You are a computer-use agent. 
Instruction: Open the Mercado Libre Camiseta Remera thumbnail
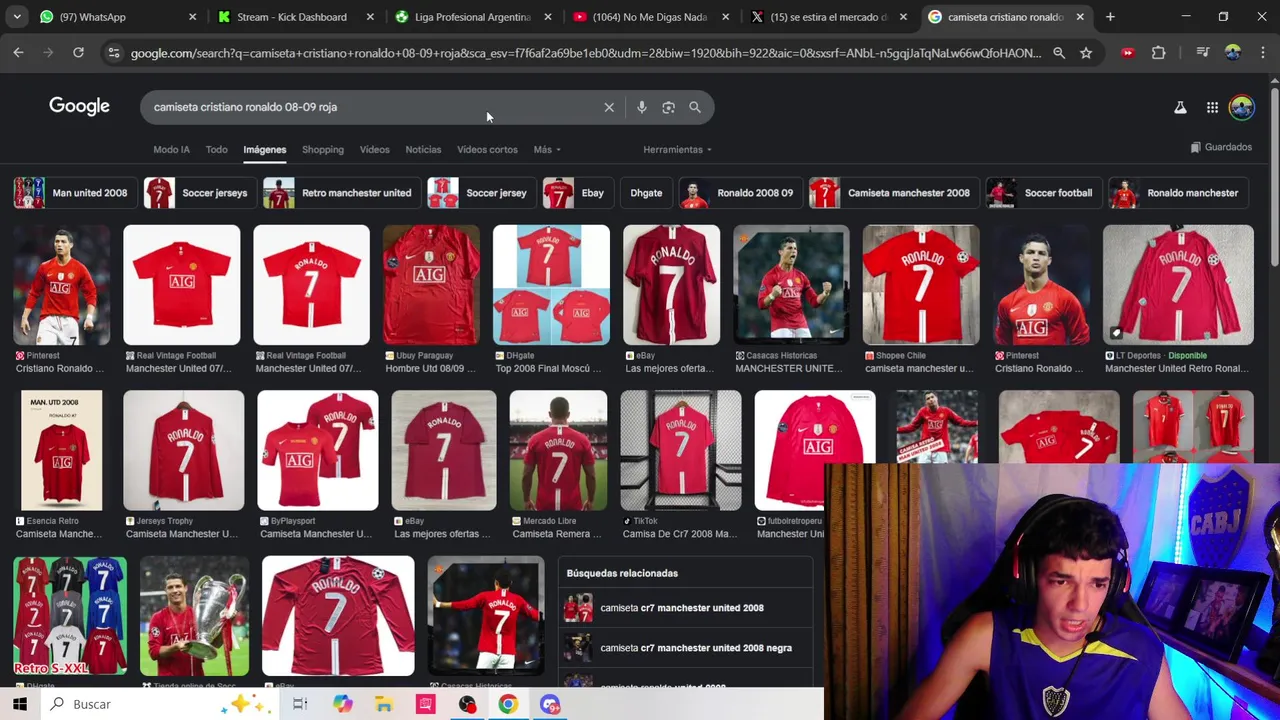(x=558, y=451)
